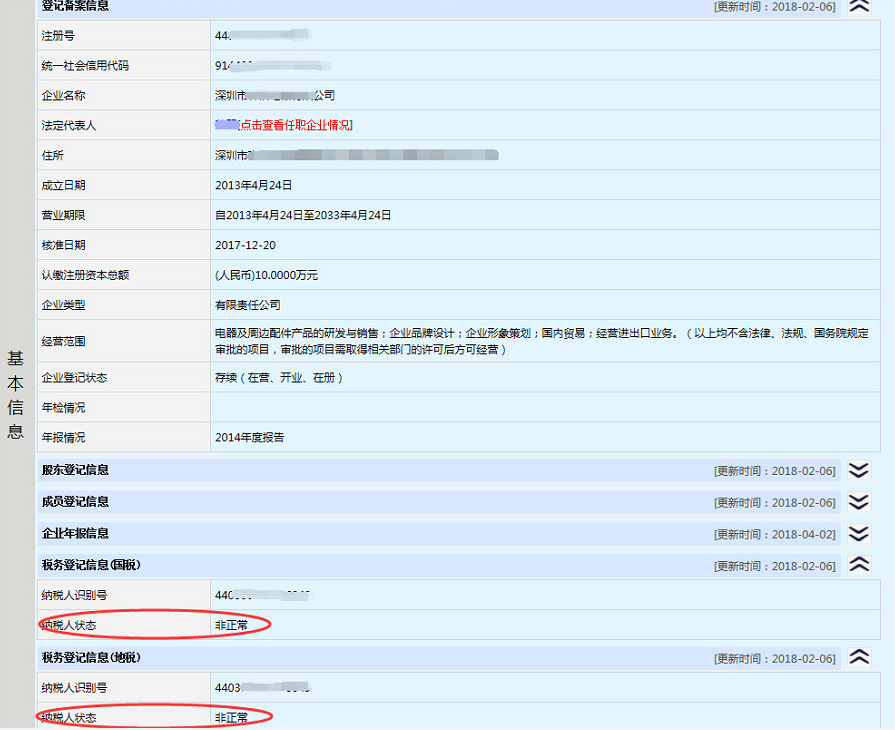Click the 地税 纳税人状态 非正常 value
Viewport: 895px width, 730px height.
[232, 718]
